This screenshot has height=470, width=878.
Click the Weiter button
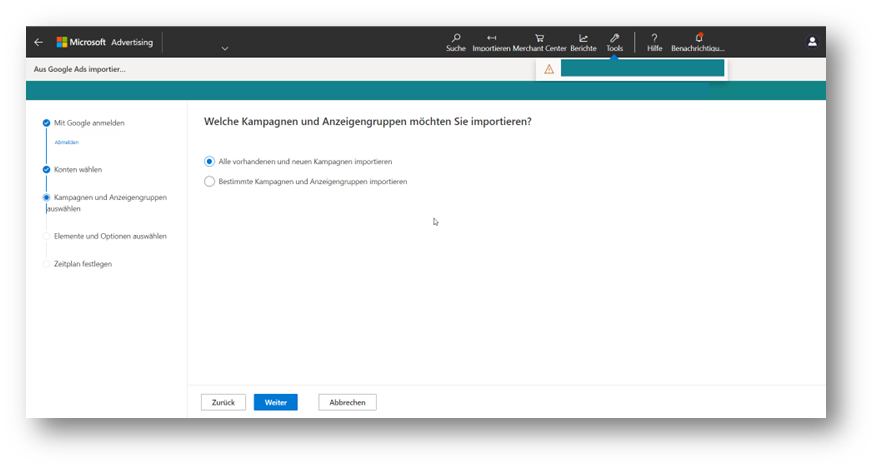(275, 402)
